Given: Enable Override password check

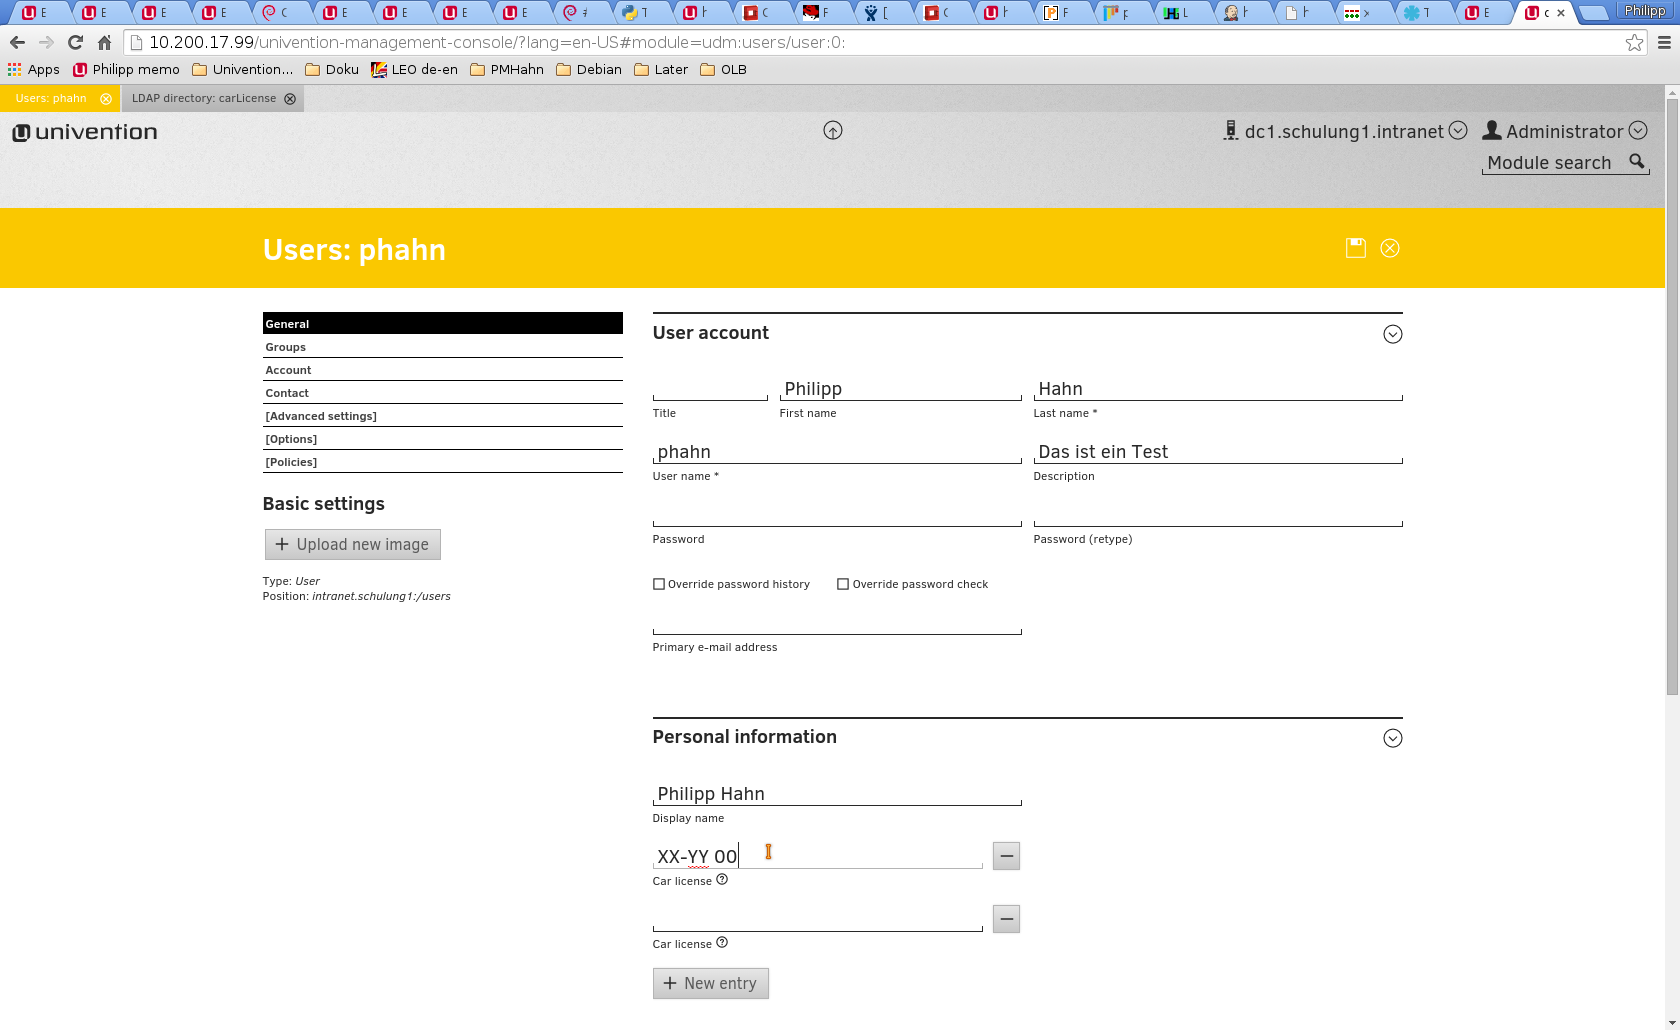Looking at the screenshot, I should (x=843, y=584).
